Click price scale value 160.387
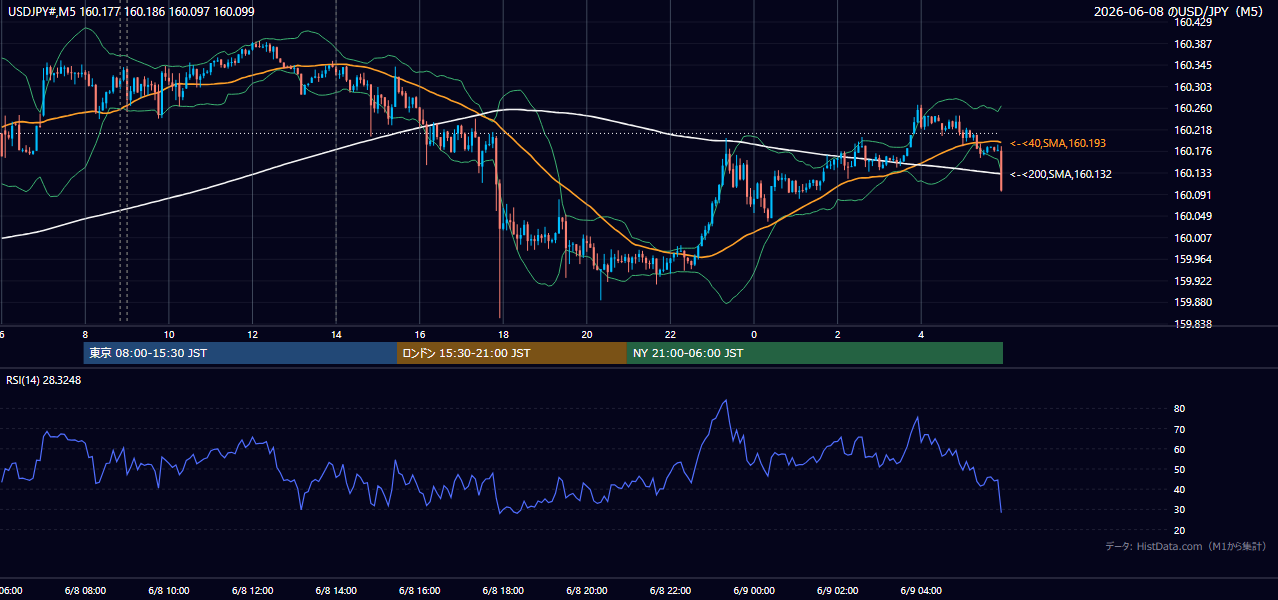1278x600 pixels. click(1194, 44)
